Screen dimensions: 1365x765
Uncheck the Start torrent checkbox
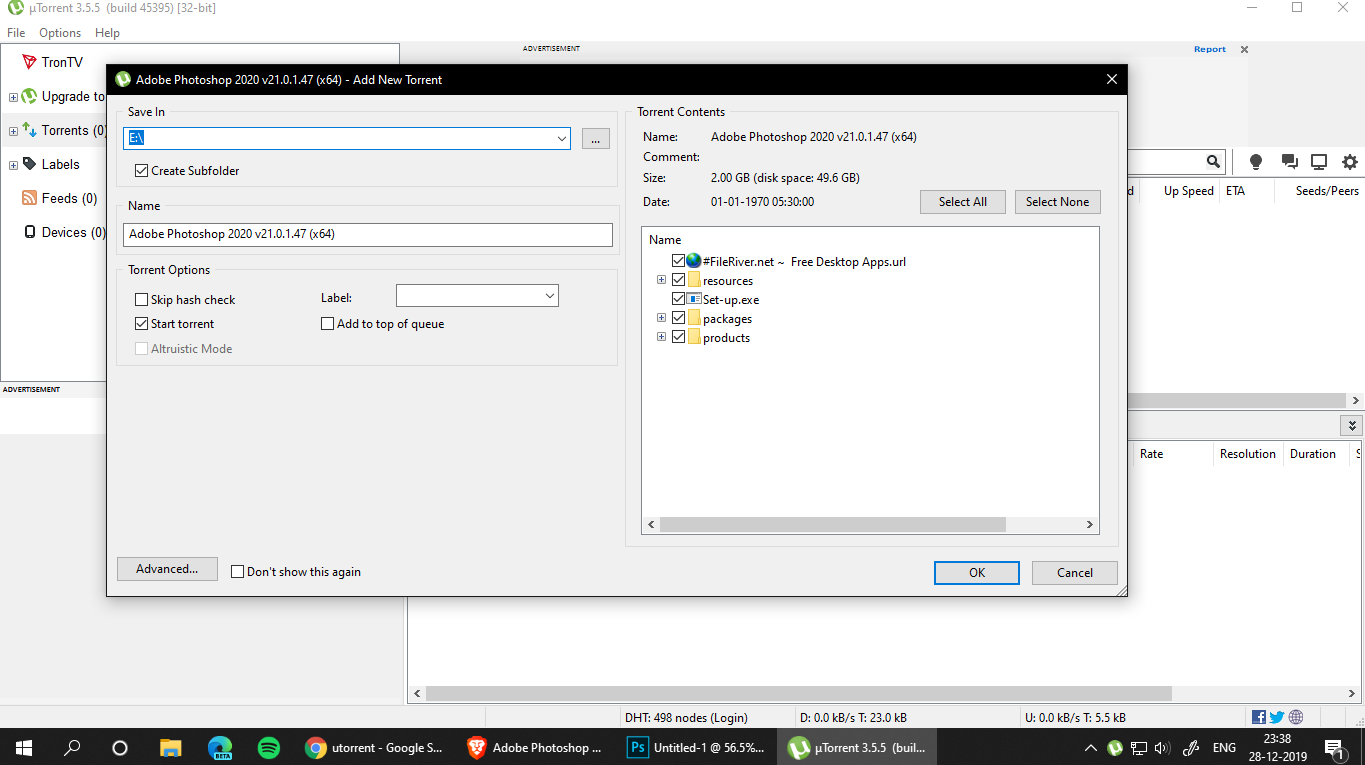142,324
